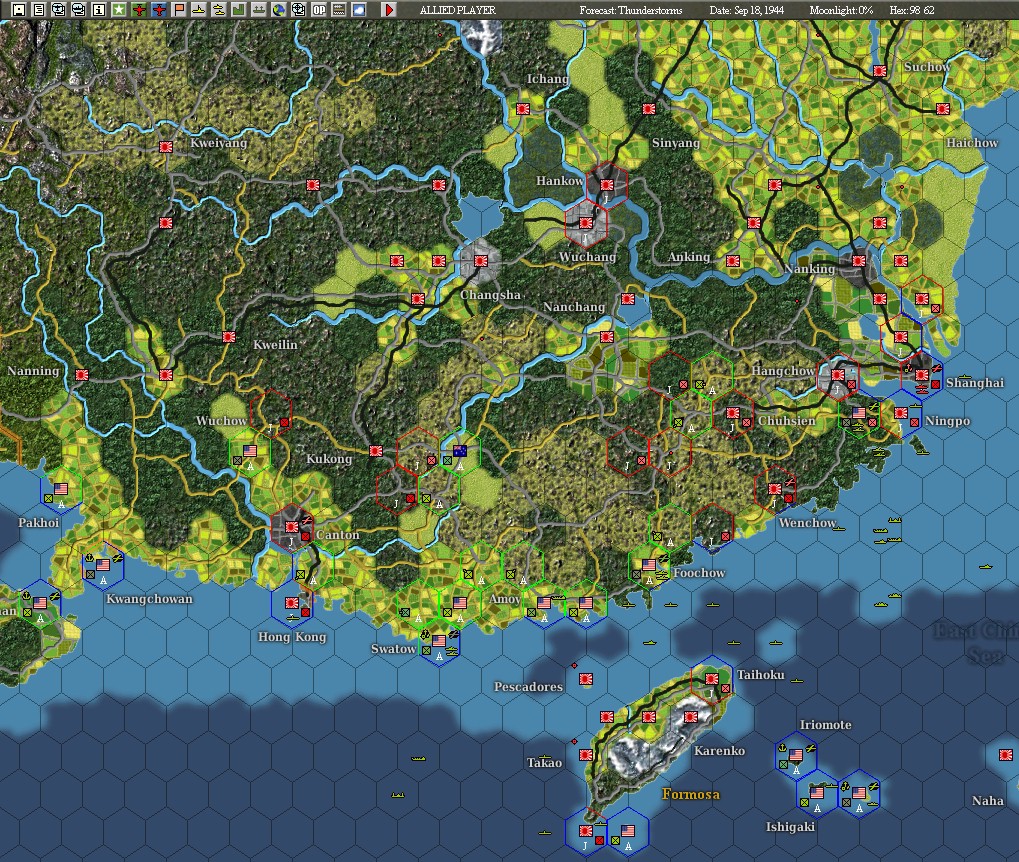Screen dimensions: 1019x862
Task: Click the white star on green icon
Action: 119,10
